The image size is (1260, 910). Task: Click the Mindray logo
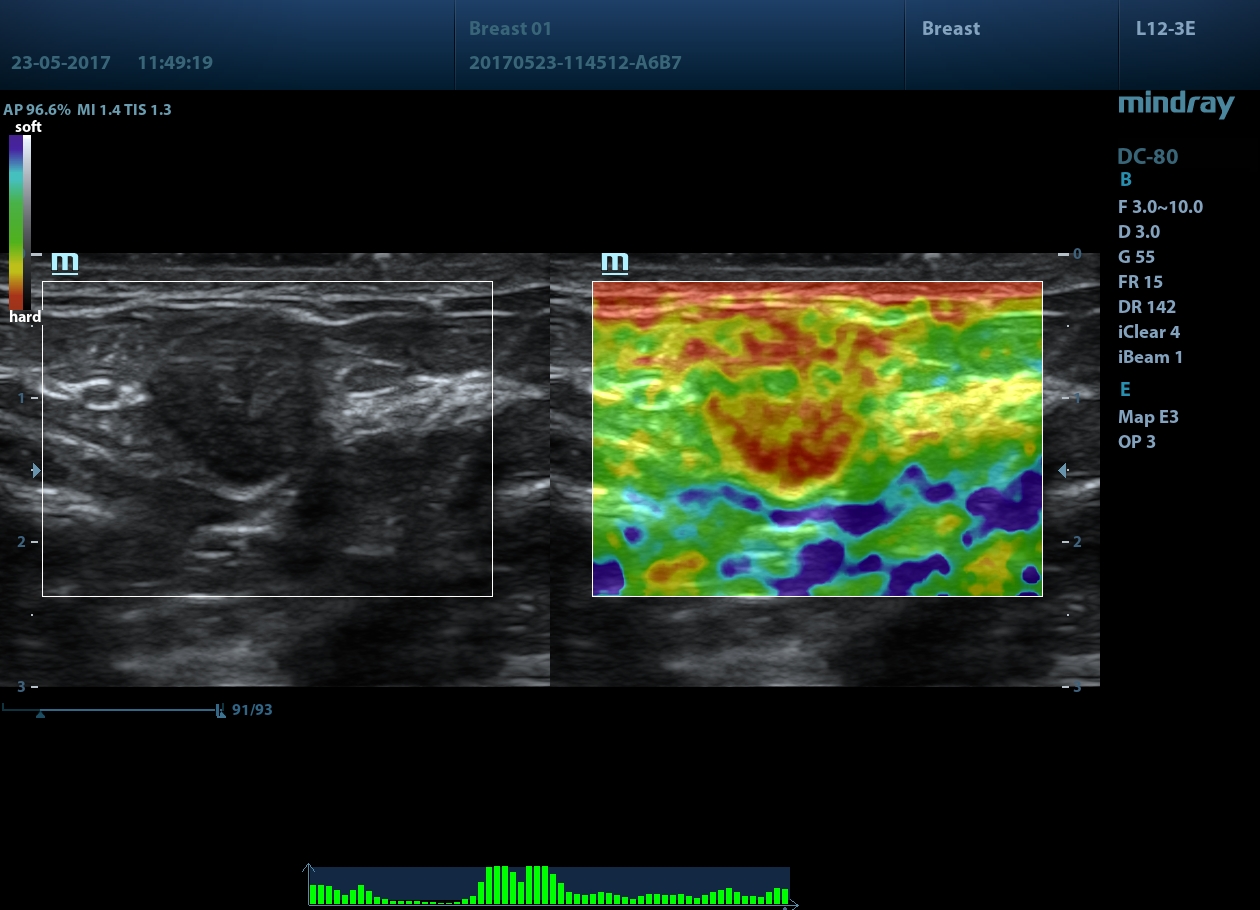coord(1175,104)
